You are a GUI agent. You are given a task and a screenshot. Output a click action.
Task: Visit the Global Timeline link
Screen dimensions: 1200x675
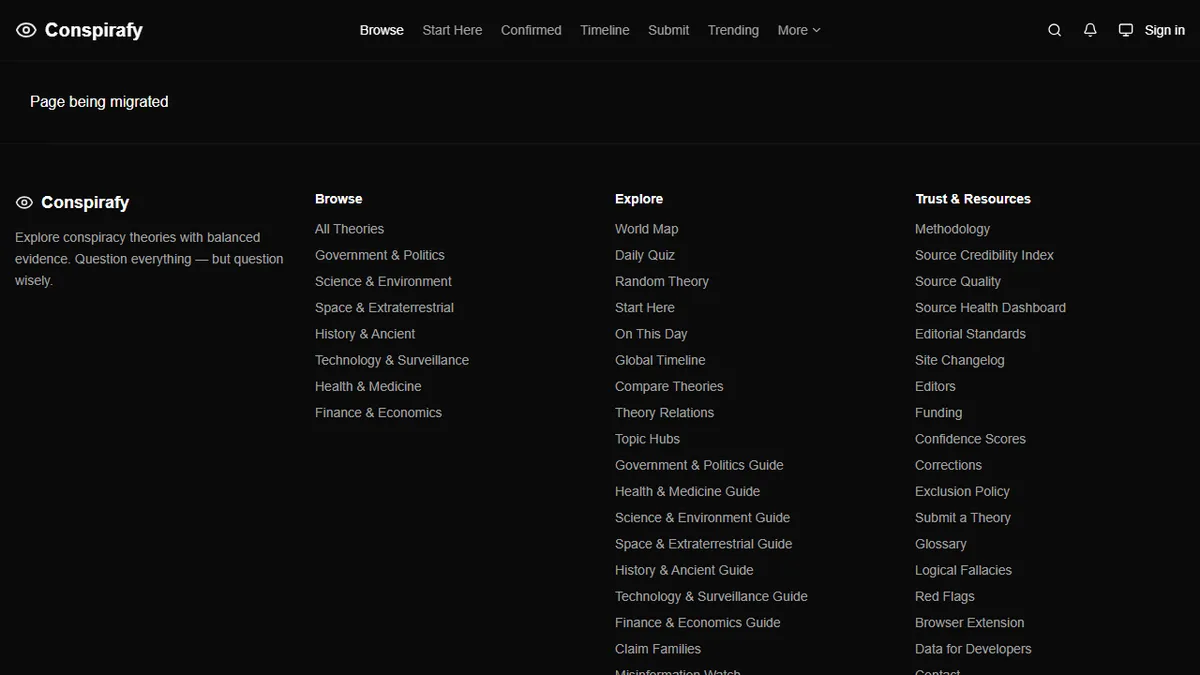660,360
